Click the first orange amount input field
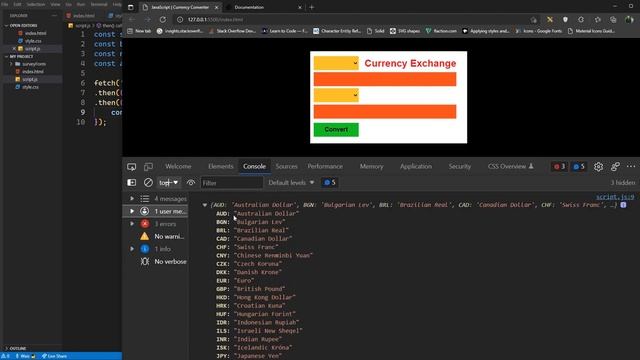 click(x=385, y=79)
